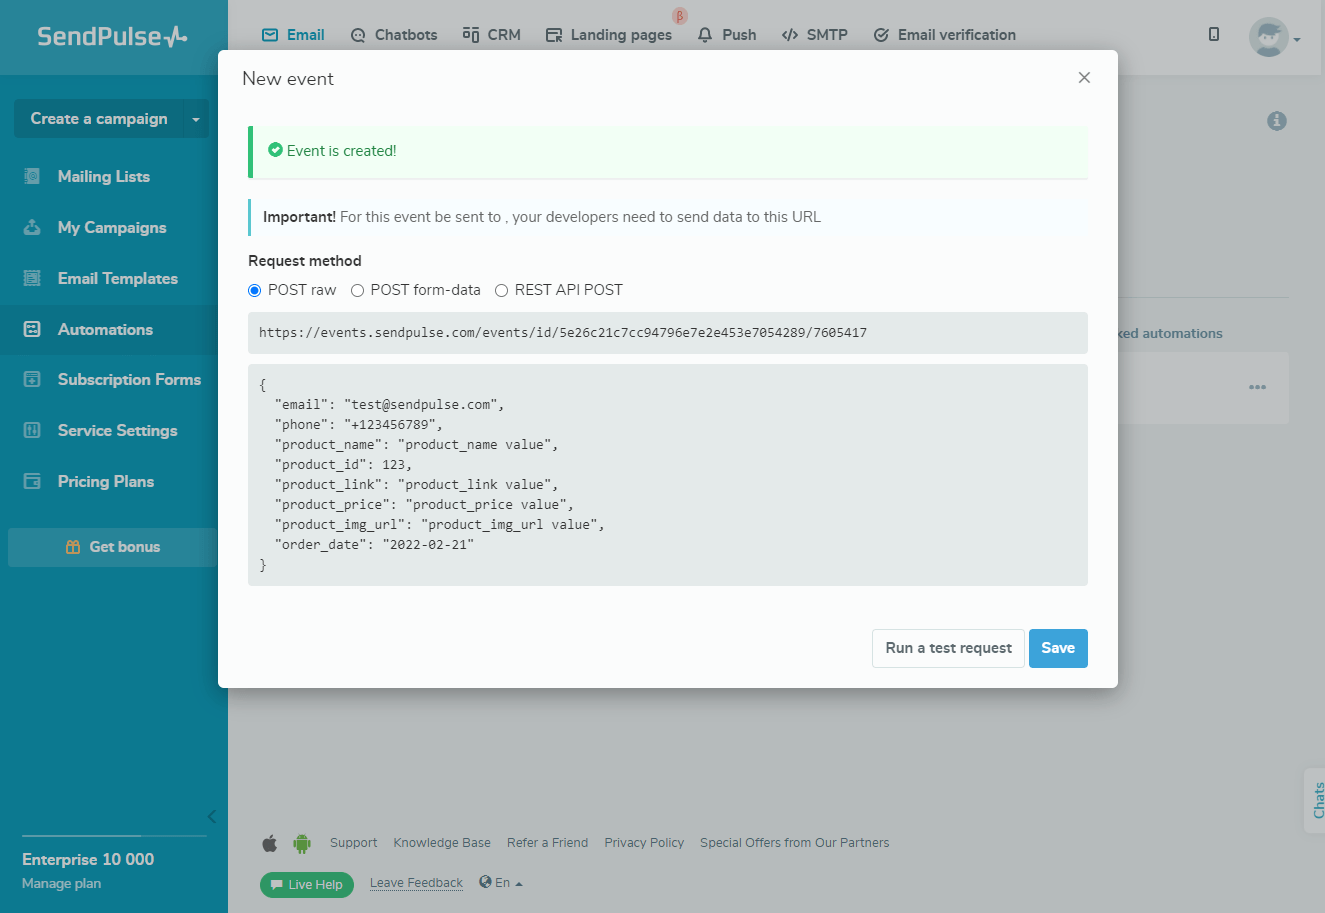Collapse the sidebar with the chevron arrow
1325x913 pixels.
click(x=211, y=816)
